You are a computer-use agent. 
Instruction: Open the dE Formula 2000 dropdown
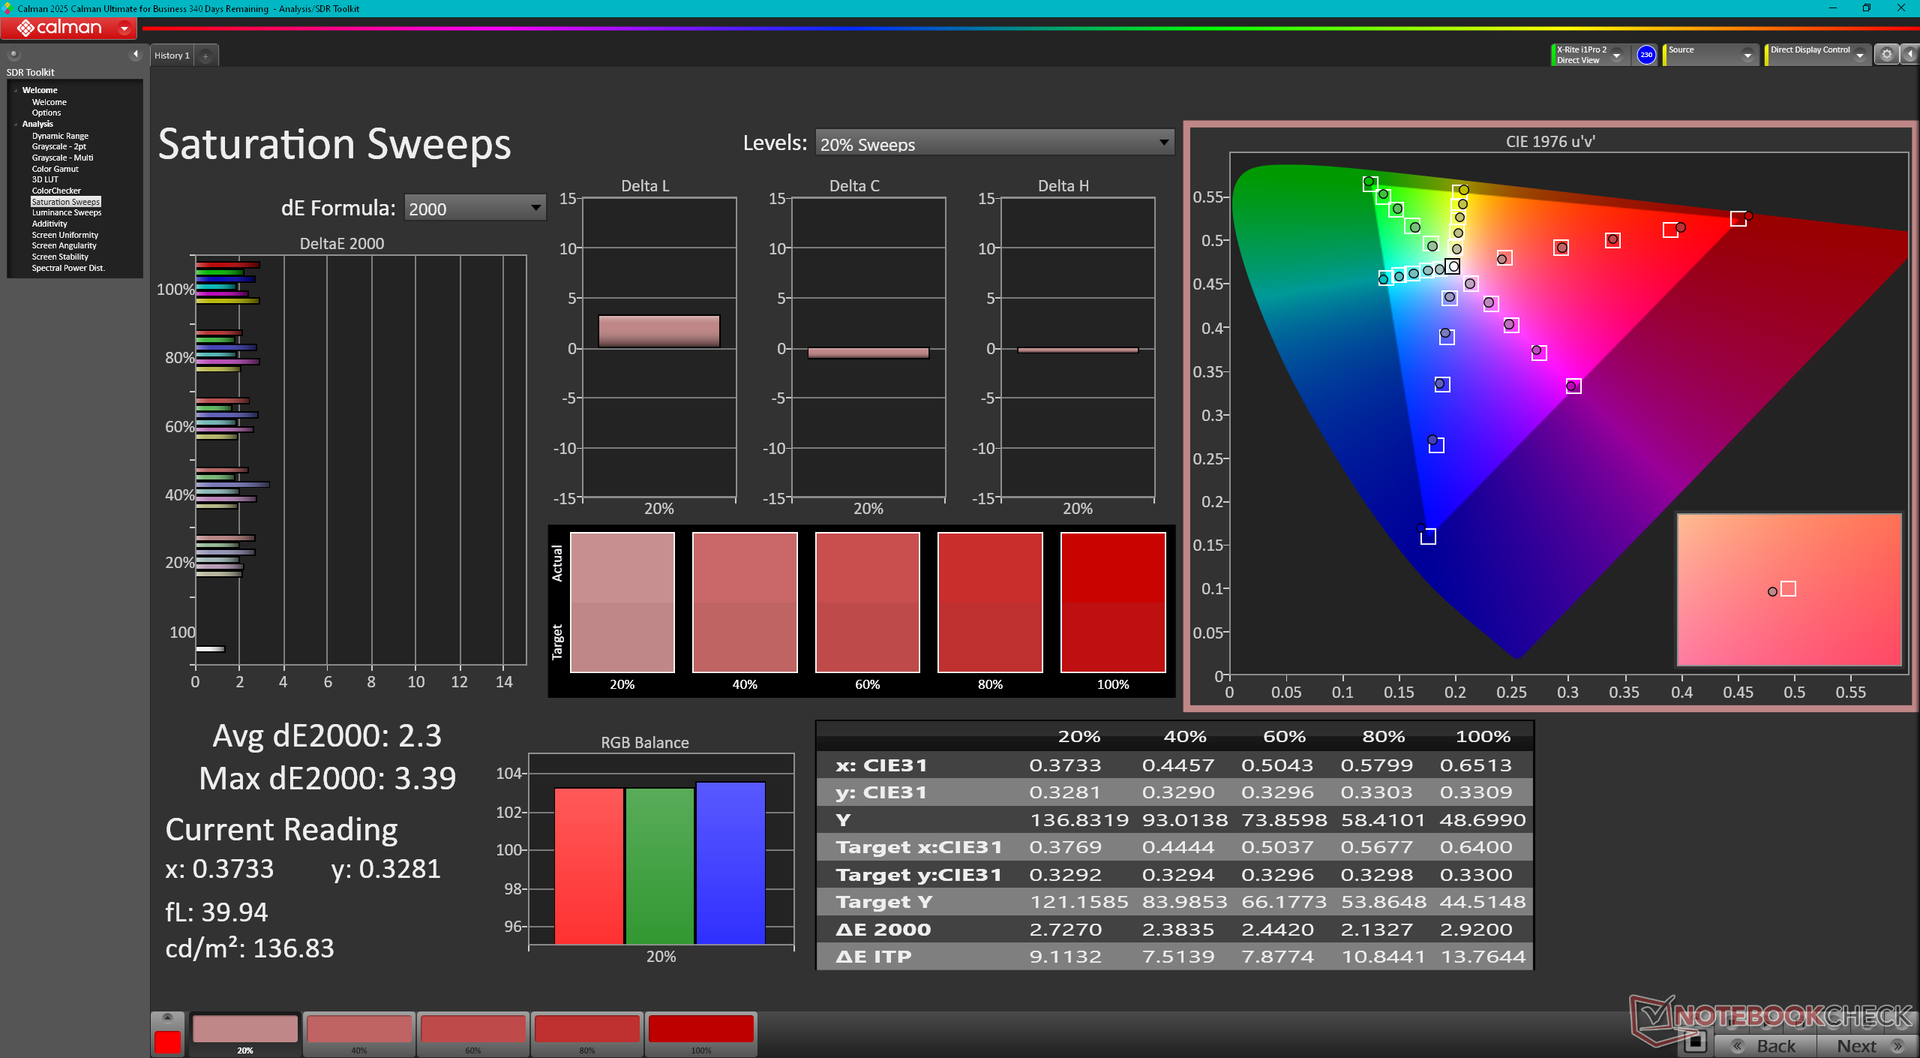pos(475,208)
